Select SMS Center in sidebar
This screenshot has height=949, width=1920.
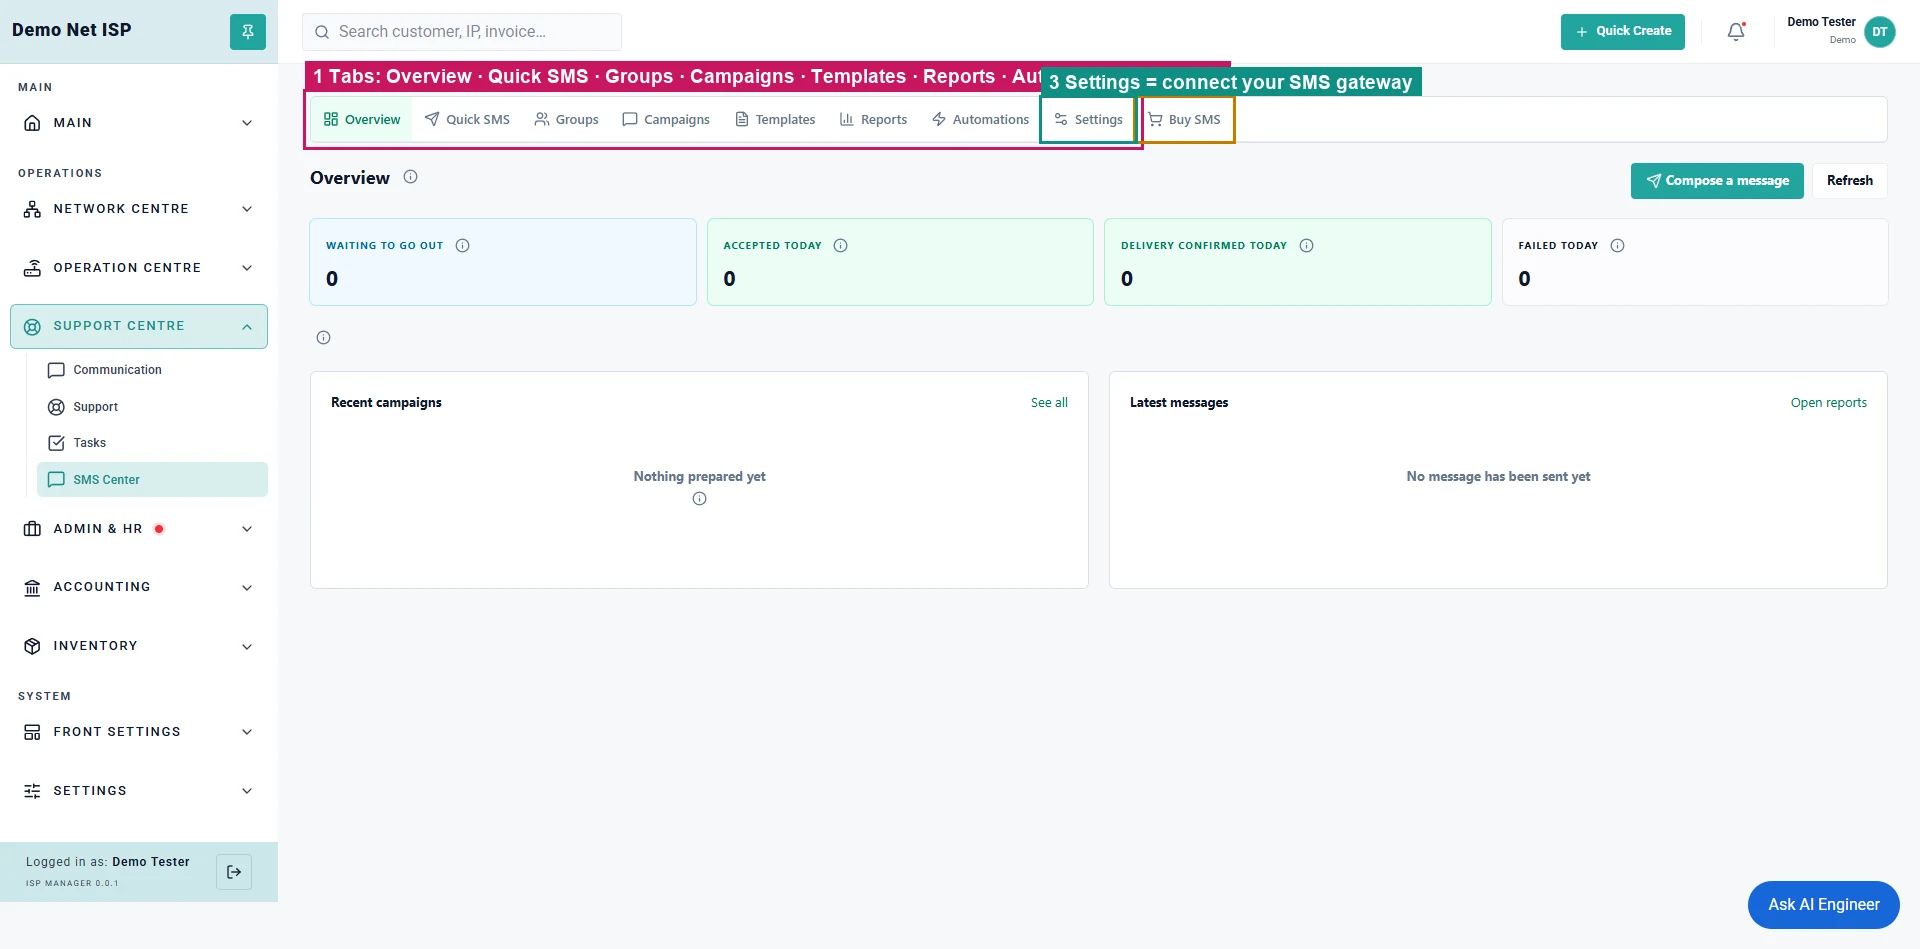(152, 480)
